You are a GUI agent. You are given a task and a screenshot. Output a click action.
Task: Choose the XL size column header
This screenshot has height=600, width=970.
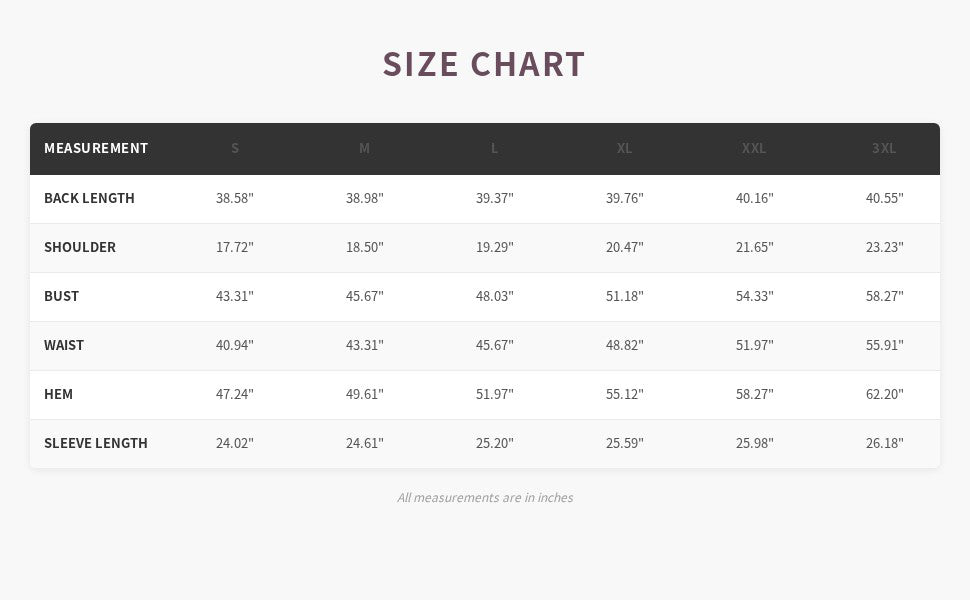point(625,148)
